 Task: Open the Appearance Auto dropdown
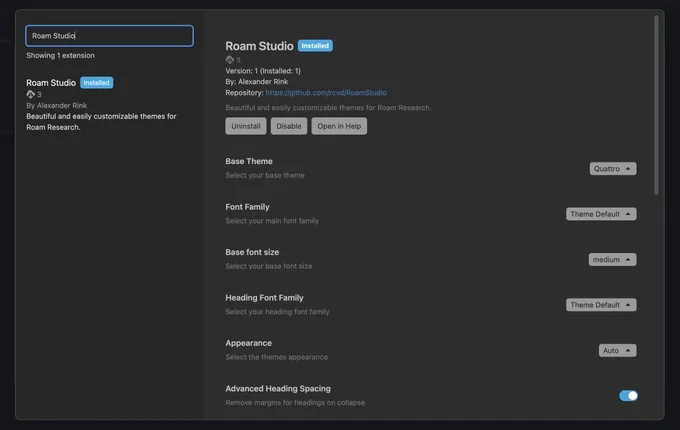pos(617,350)
